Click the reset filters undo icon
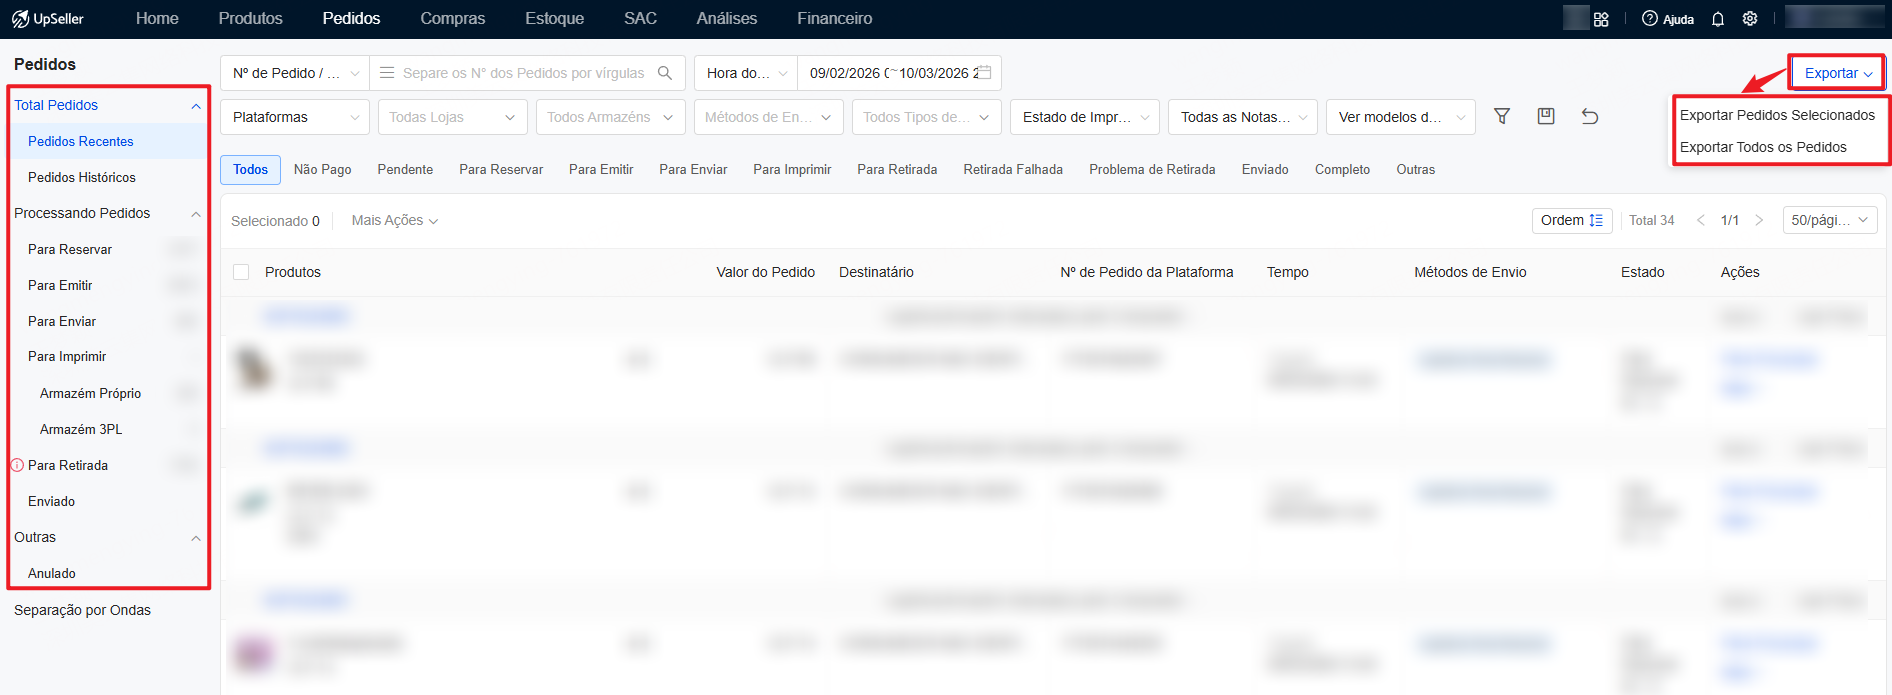Viewport: 1892px width, 695px height. 1589,117
